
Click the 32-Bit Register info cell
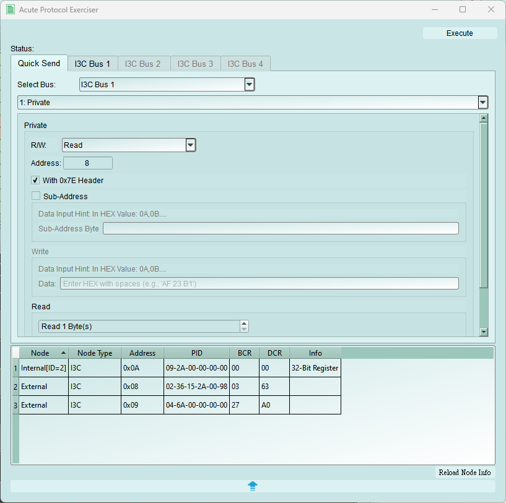[315, 368]
